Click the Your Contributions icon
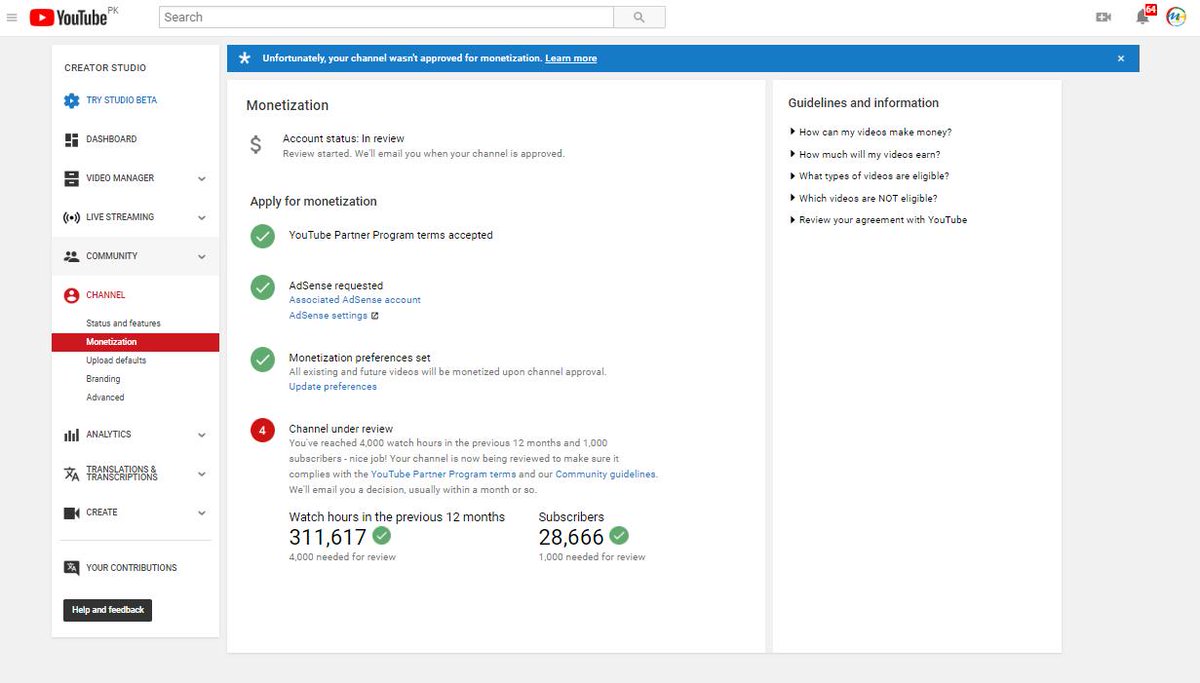 [x=71, y=567]
